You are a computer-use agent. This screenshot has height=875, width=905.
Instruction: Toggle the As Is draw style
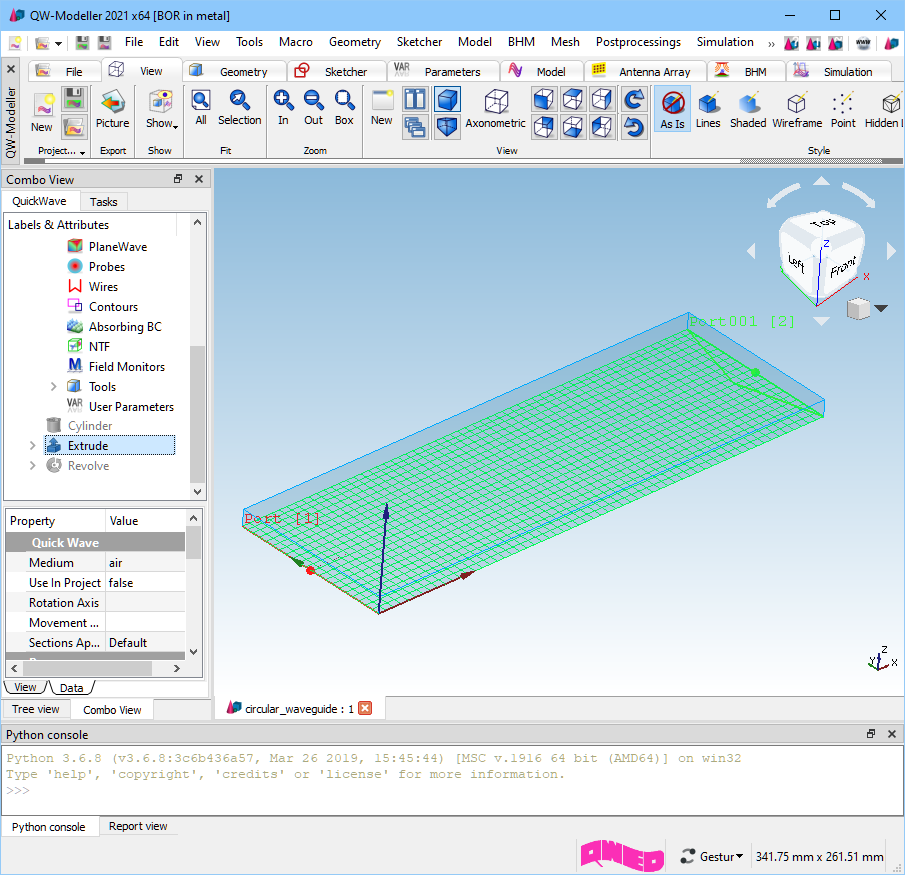click(x=672, y=110)
